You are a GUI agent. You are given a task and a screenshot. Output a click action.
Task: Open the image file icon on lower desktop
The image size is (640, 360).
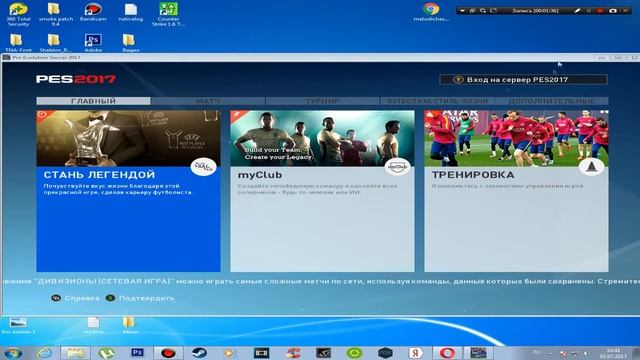click(x=18, y=325)
